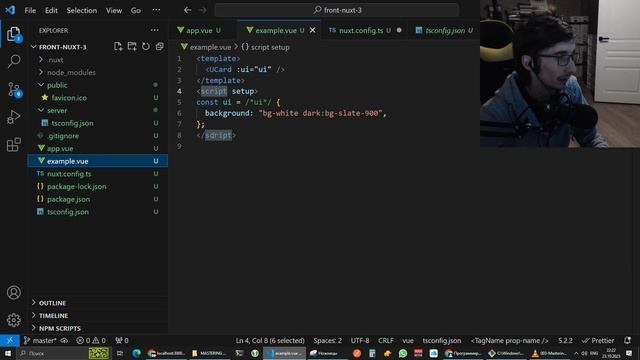Screen dimensions: 640x360
Task: Click the New File icon in explorer
Action: (118, 47)
